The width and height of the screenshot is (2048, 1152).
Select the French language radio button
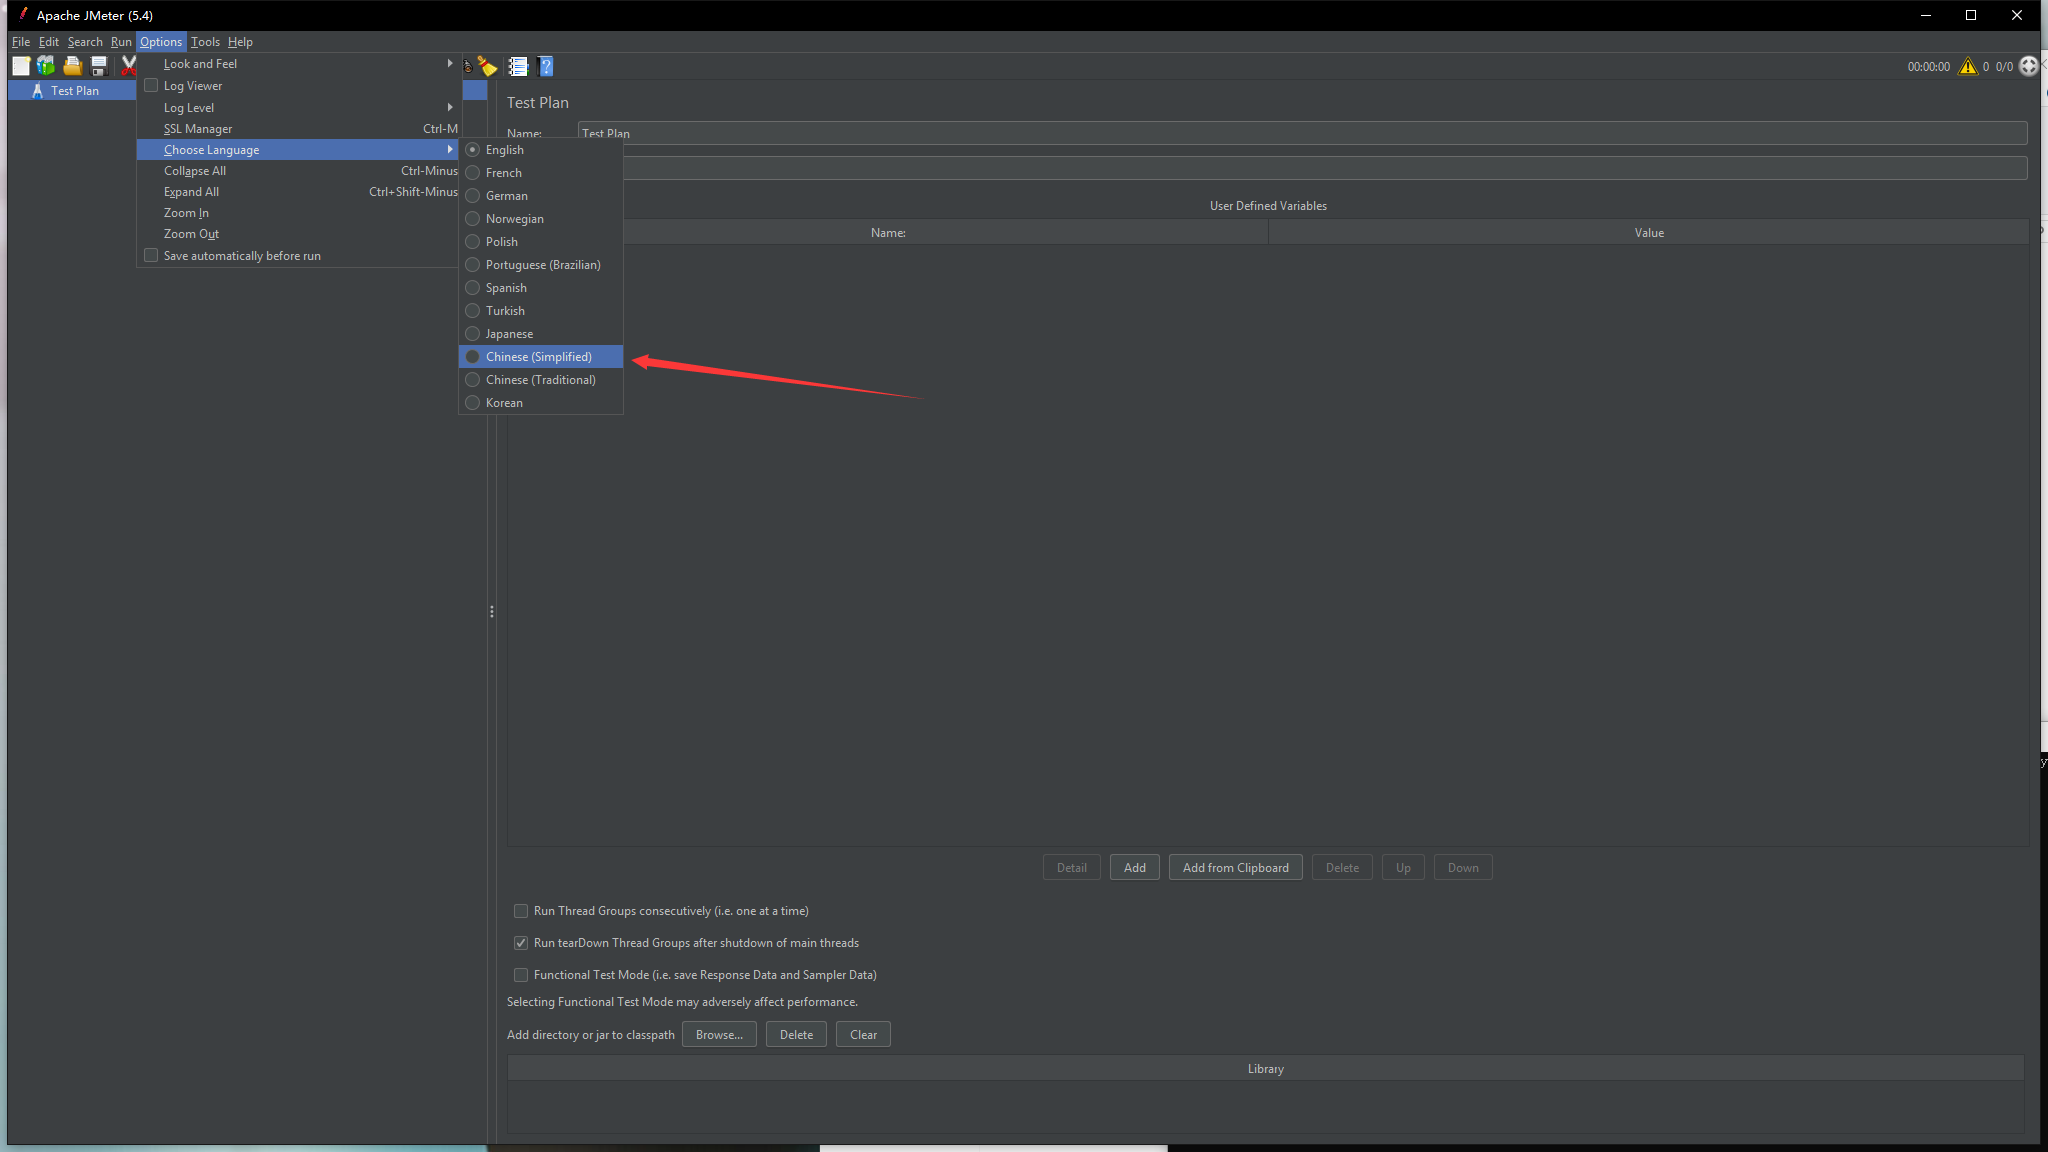(x=473, y=173)
